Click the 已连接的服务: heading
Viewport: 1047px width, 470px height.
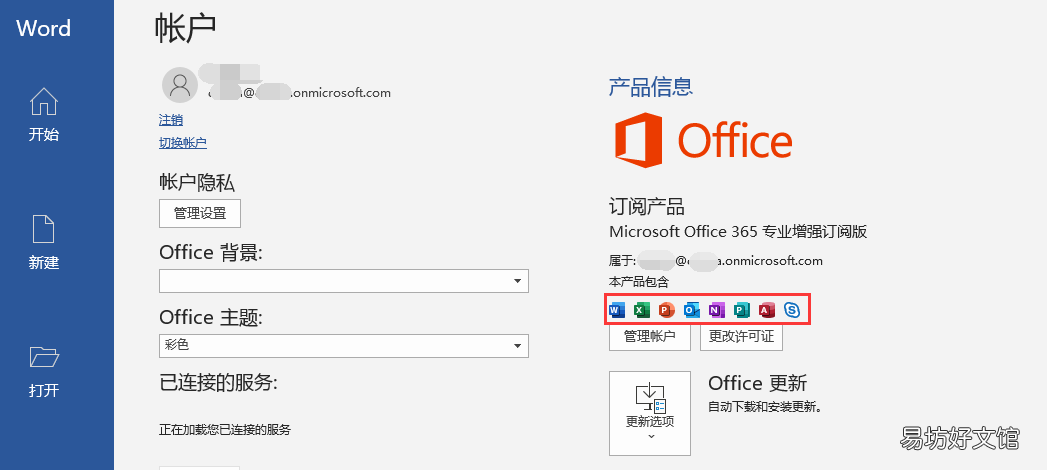(218, 383)
